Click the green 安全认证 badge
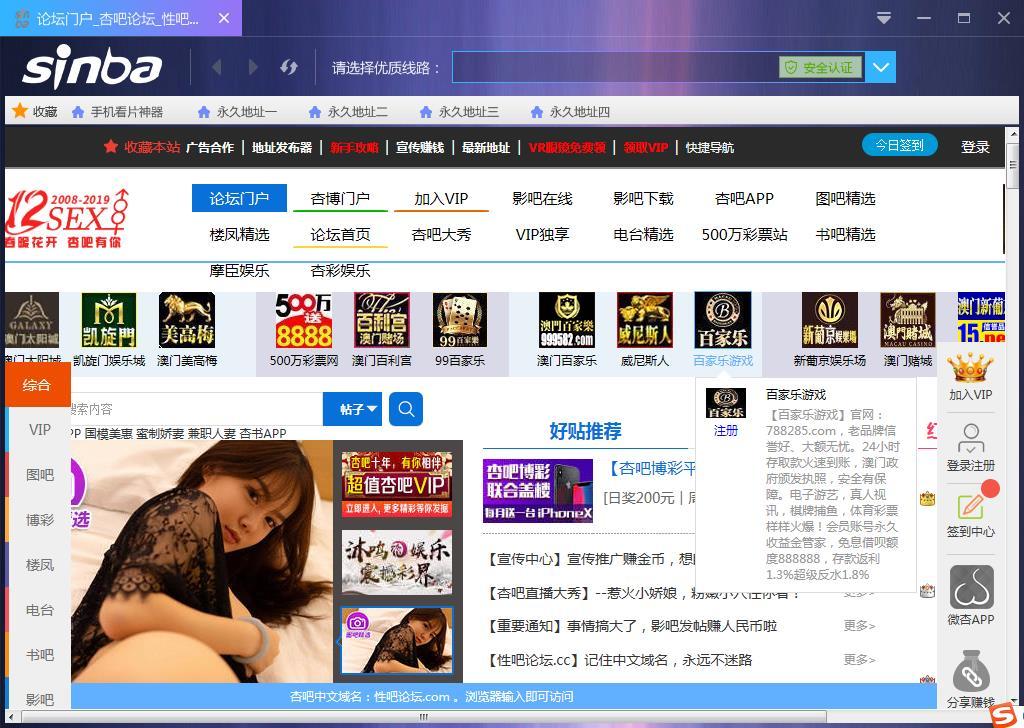The height and width of the screenshot is (728, 1024). tap(820, 67)
